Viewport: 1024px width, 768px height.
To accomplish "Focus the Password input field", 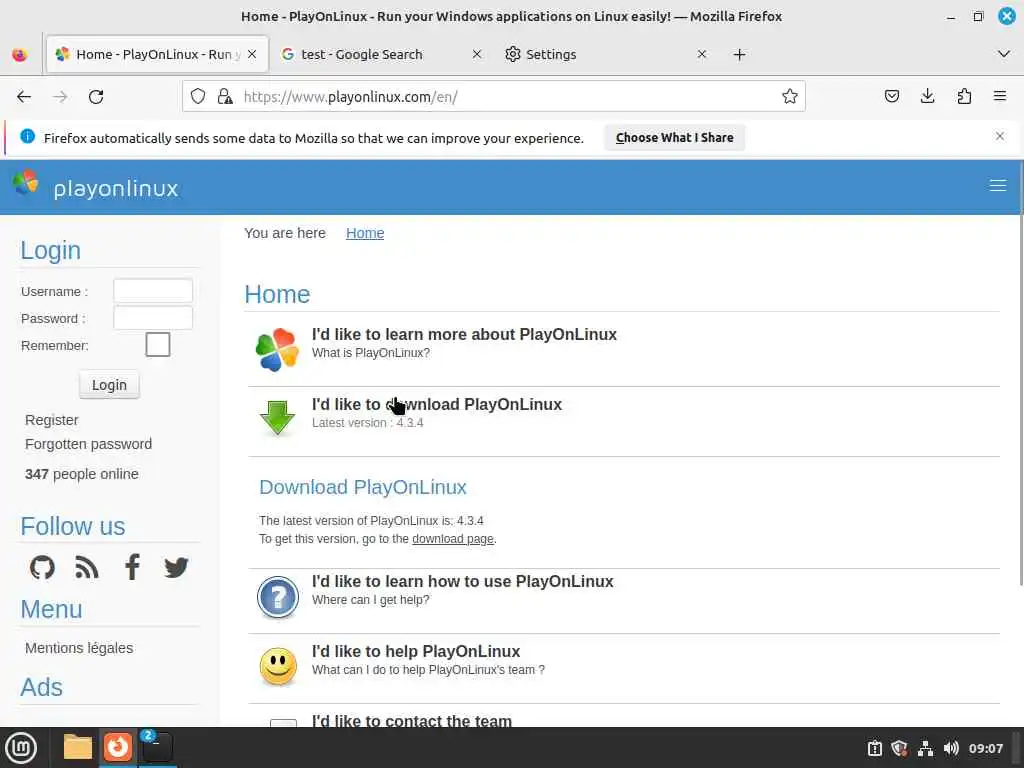I will [x=153, y=318].
